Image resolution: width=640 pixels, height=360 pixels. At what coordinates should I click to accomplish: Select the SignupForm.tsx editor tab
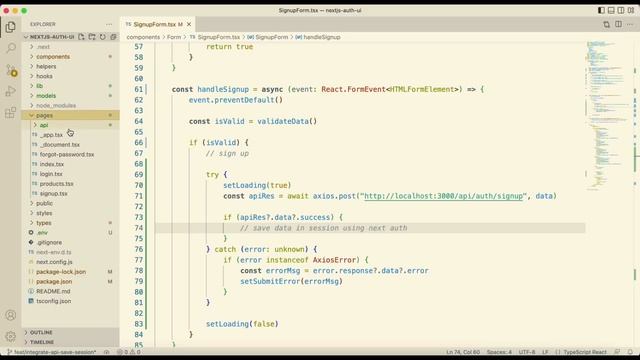click(x=158, y=24)
